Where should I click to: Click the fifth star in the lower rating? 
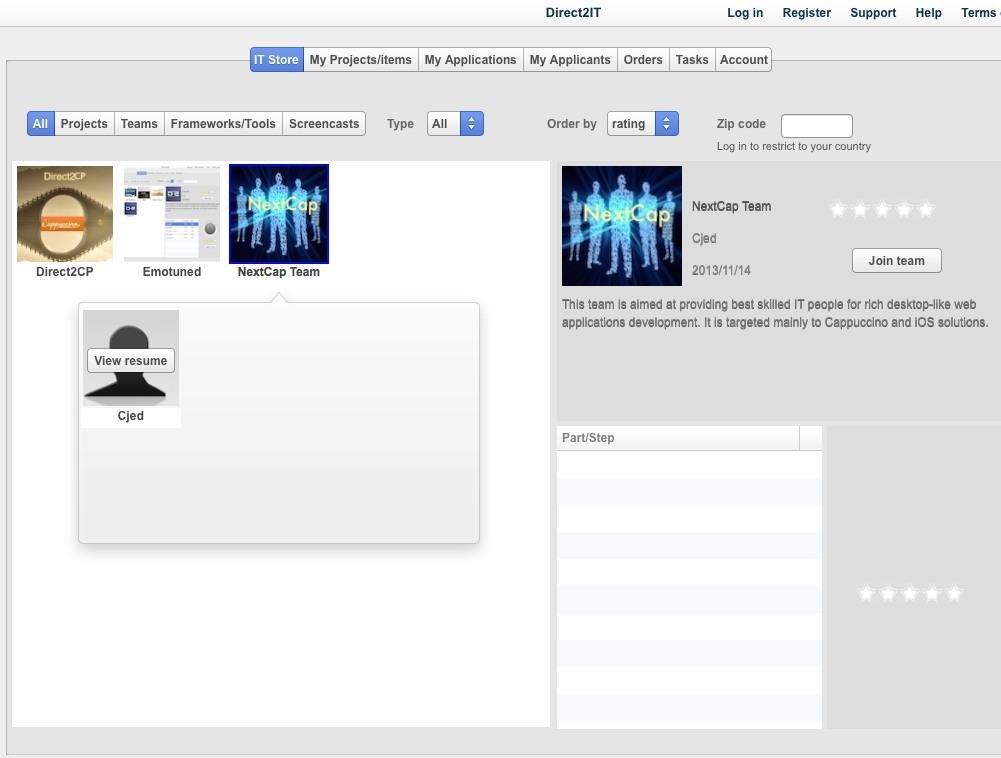pos(953,592)
